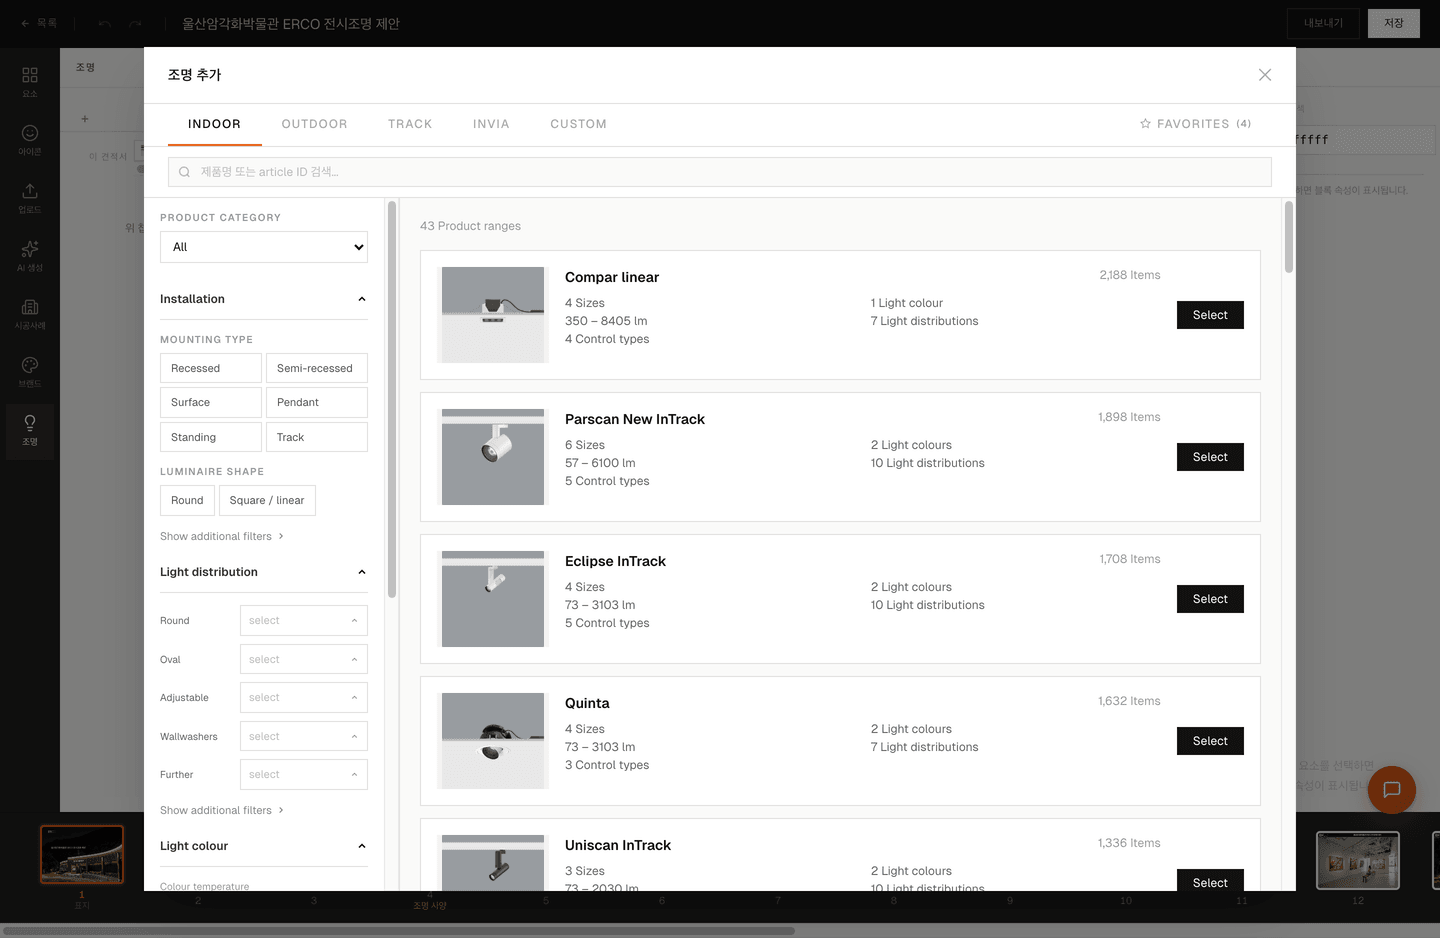Open the 브랜드 palette sidebar icon

point(30,372)
